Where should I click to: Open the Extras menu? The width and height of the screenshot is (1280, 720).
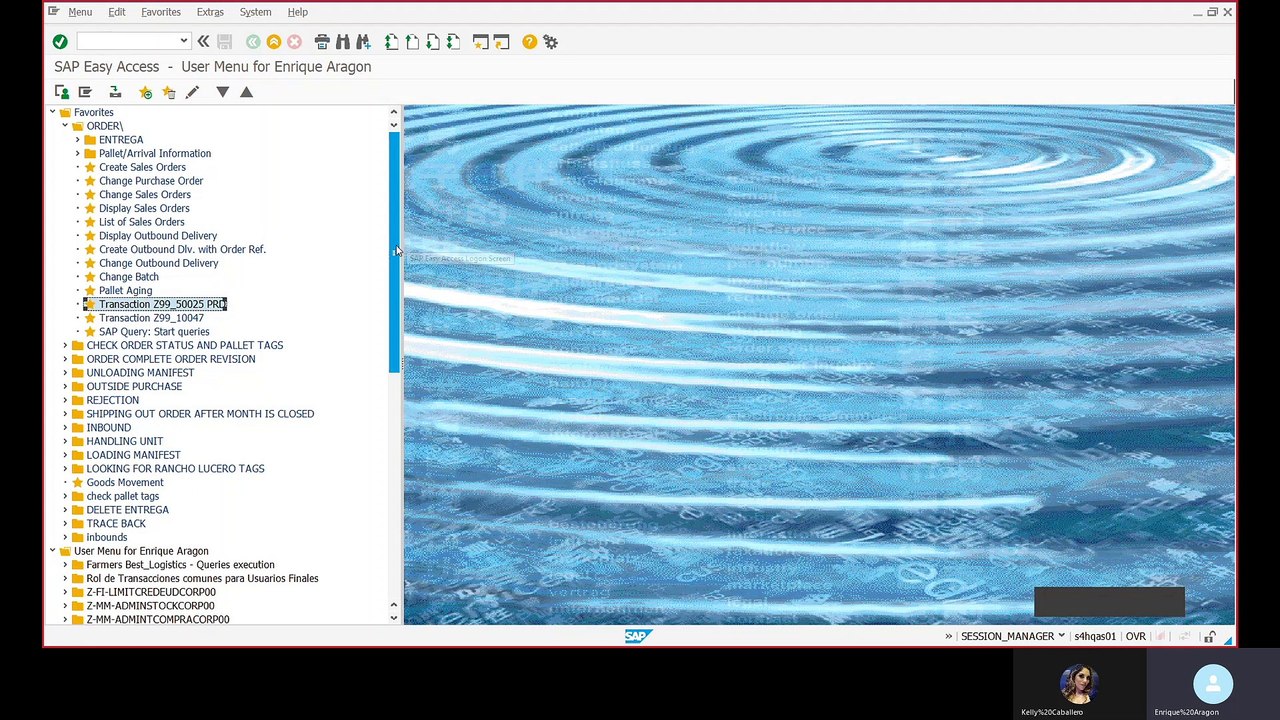(210, 12)
